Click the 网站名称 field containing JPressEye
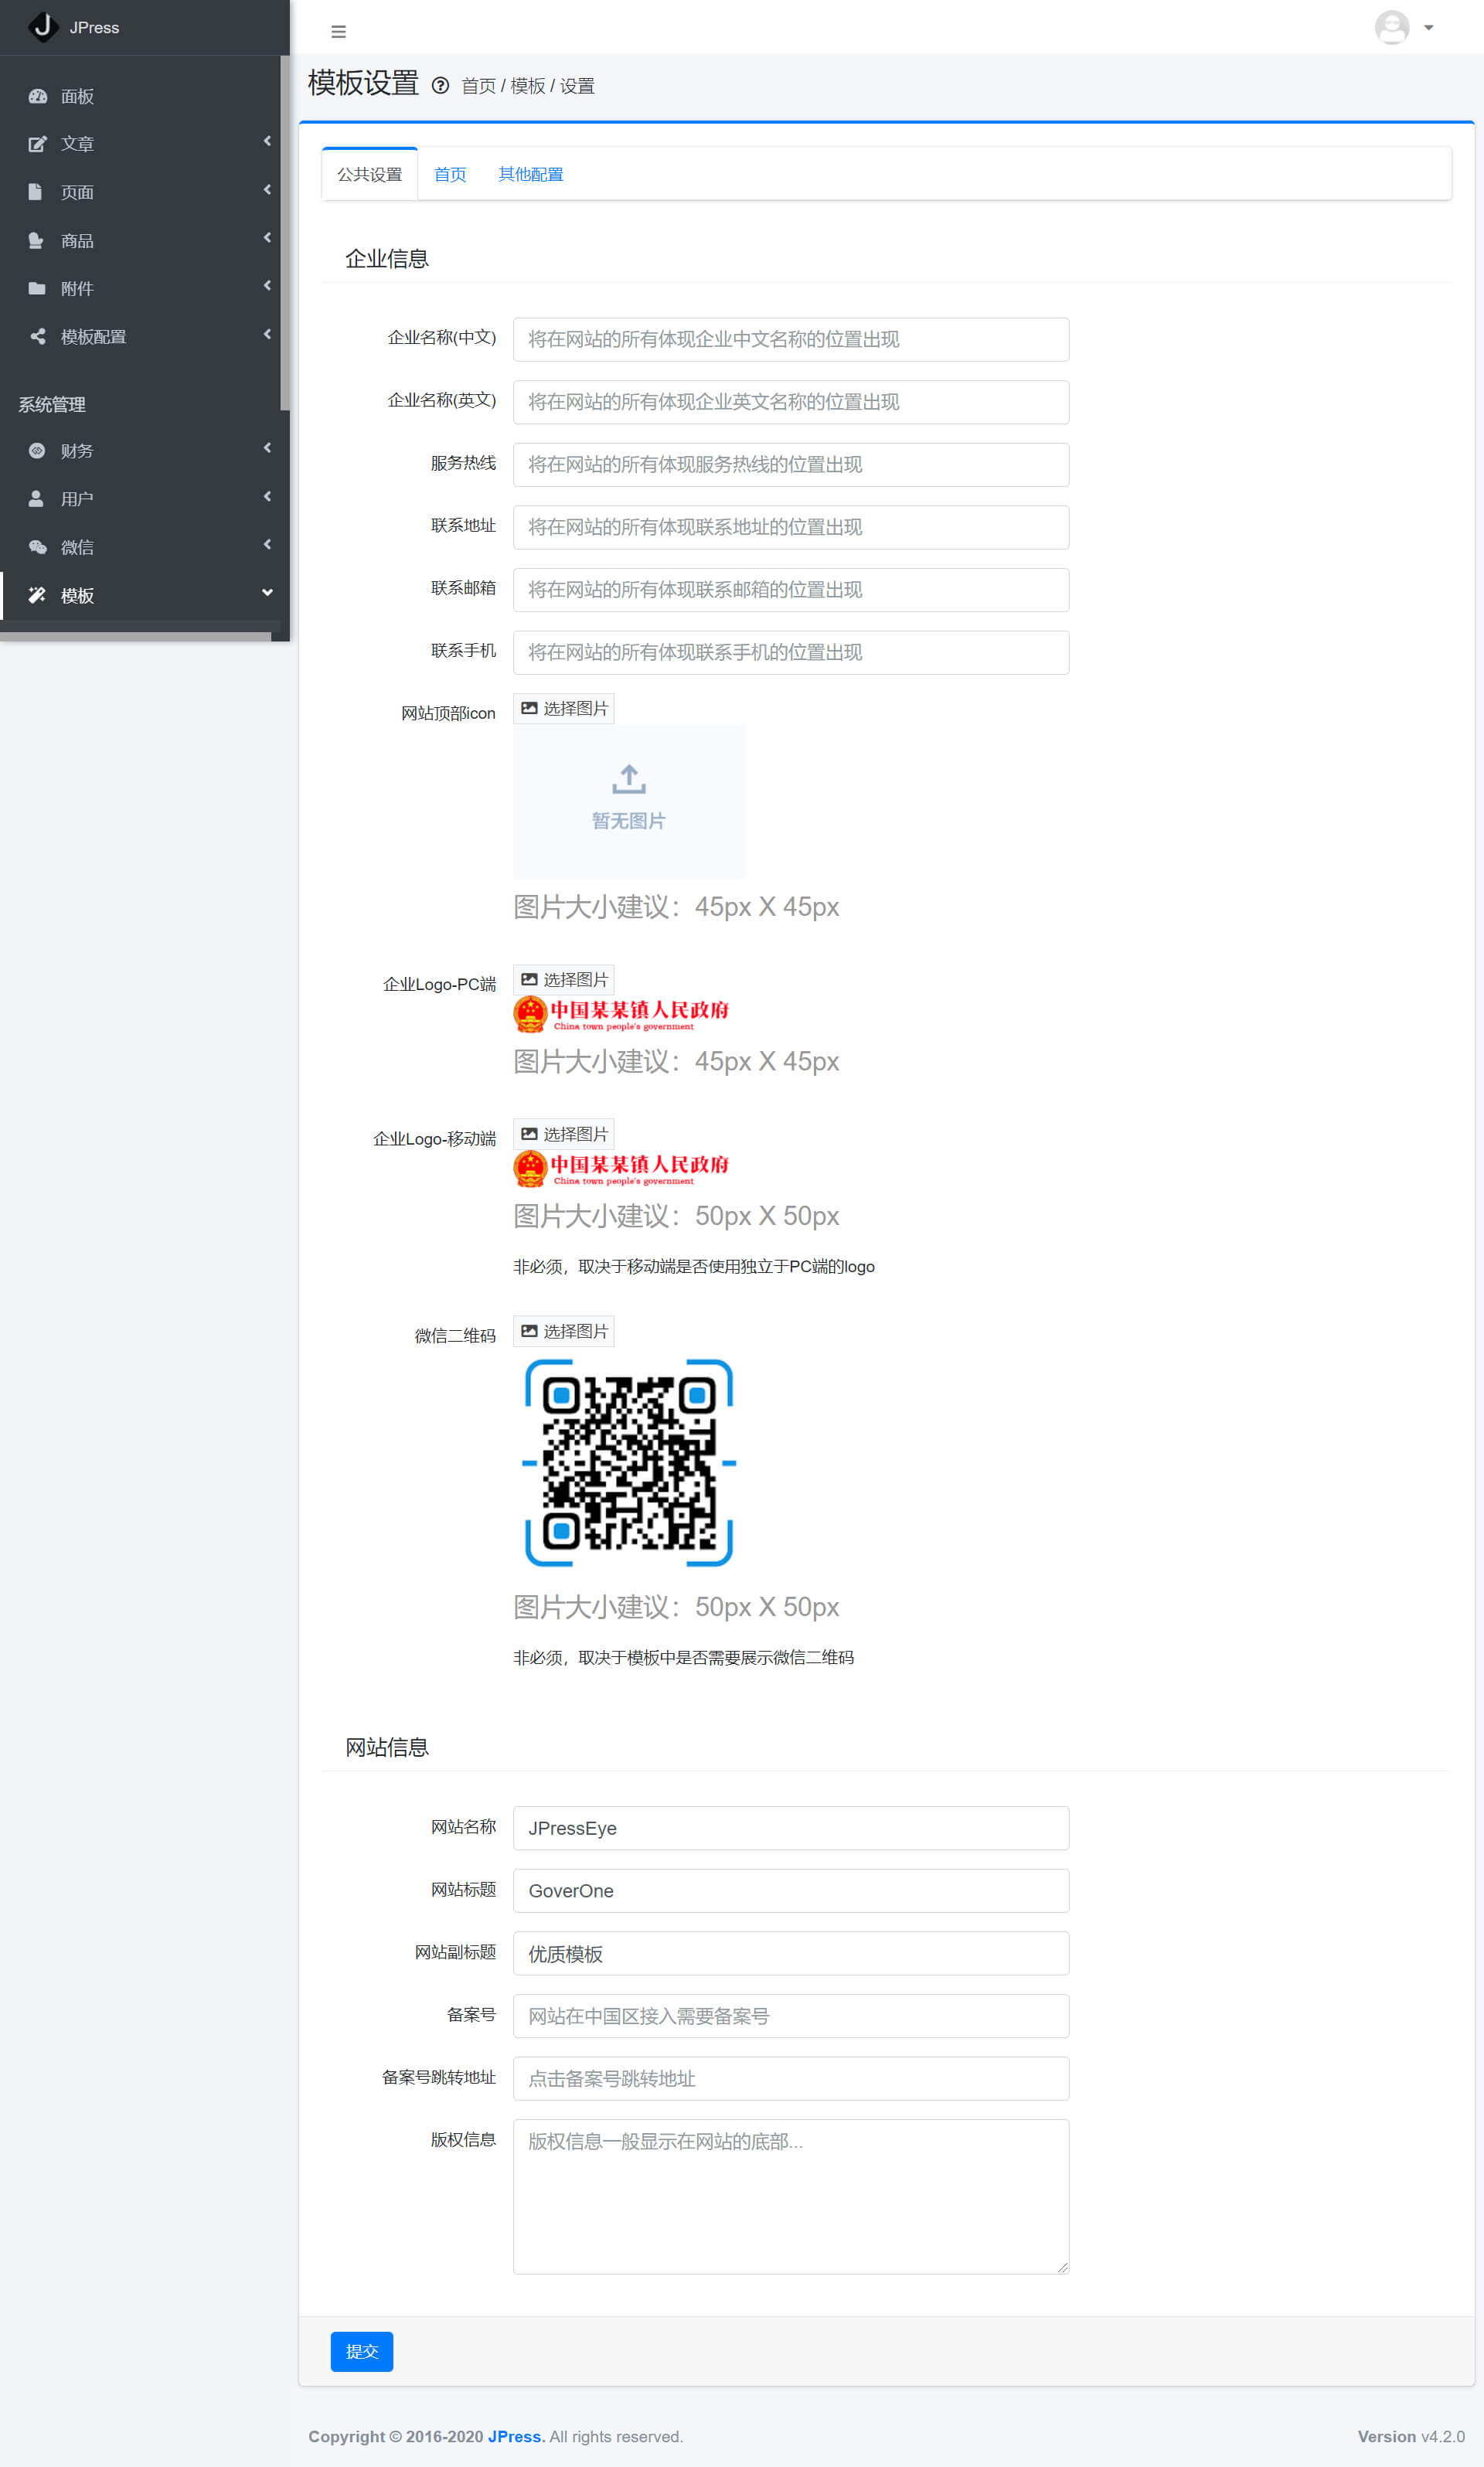The image size is (1484, 2467). point(791,1828)
